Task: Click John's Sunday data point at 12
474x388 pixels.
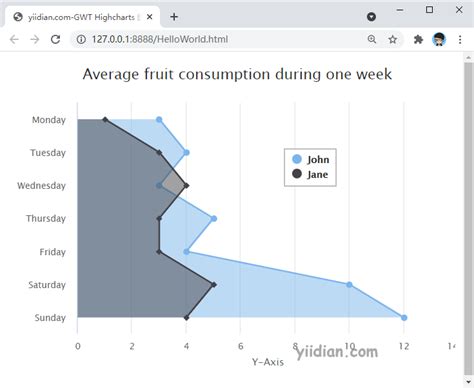Action: click(404, 318)
